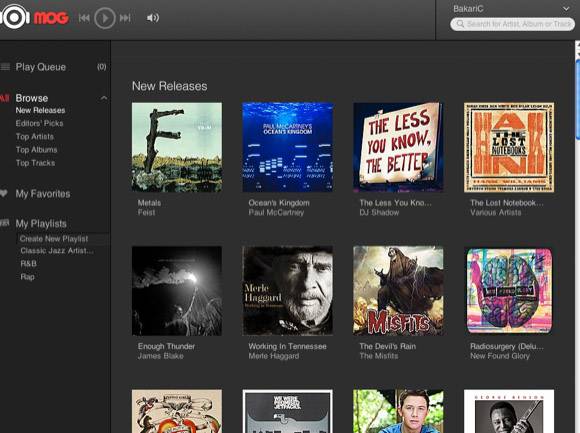Open Top Tracks list
This screenshot has width=580, height=433.
(x=35, y=163)
